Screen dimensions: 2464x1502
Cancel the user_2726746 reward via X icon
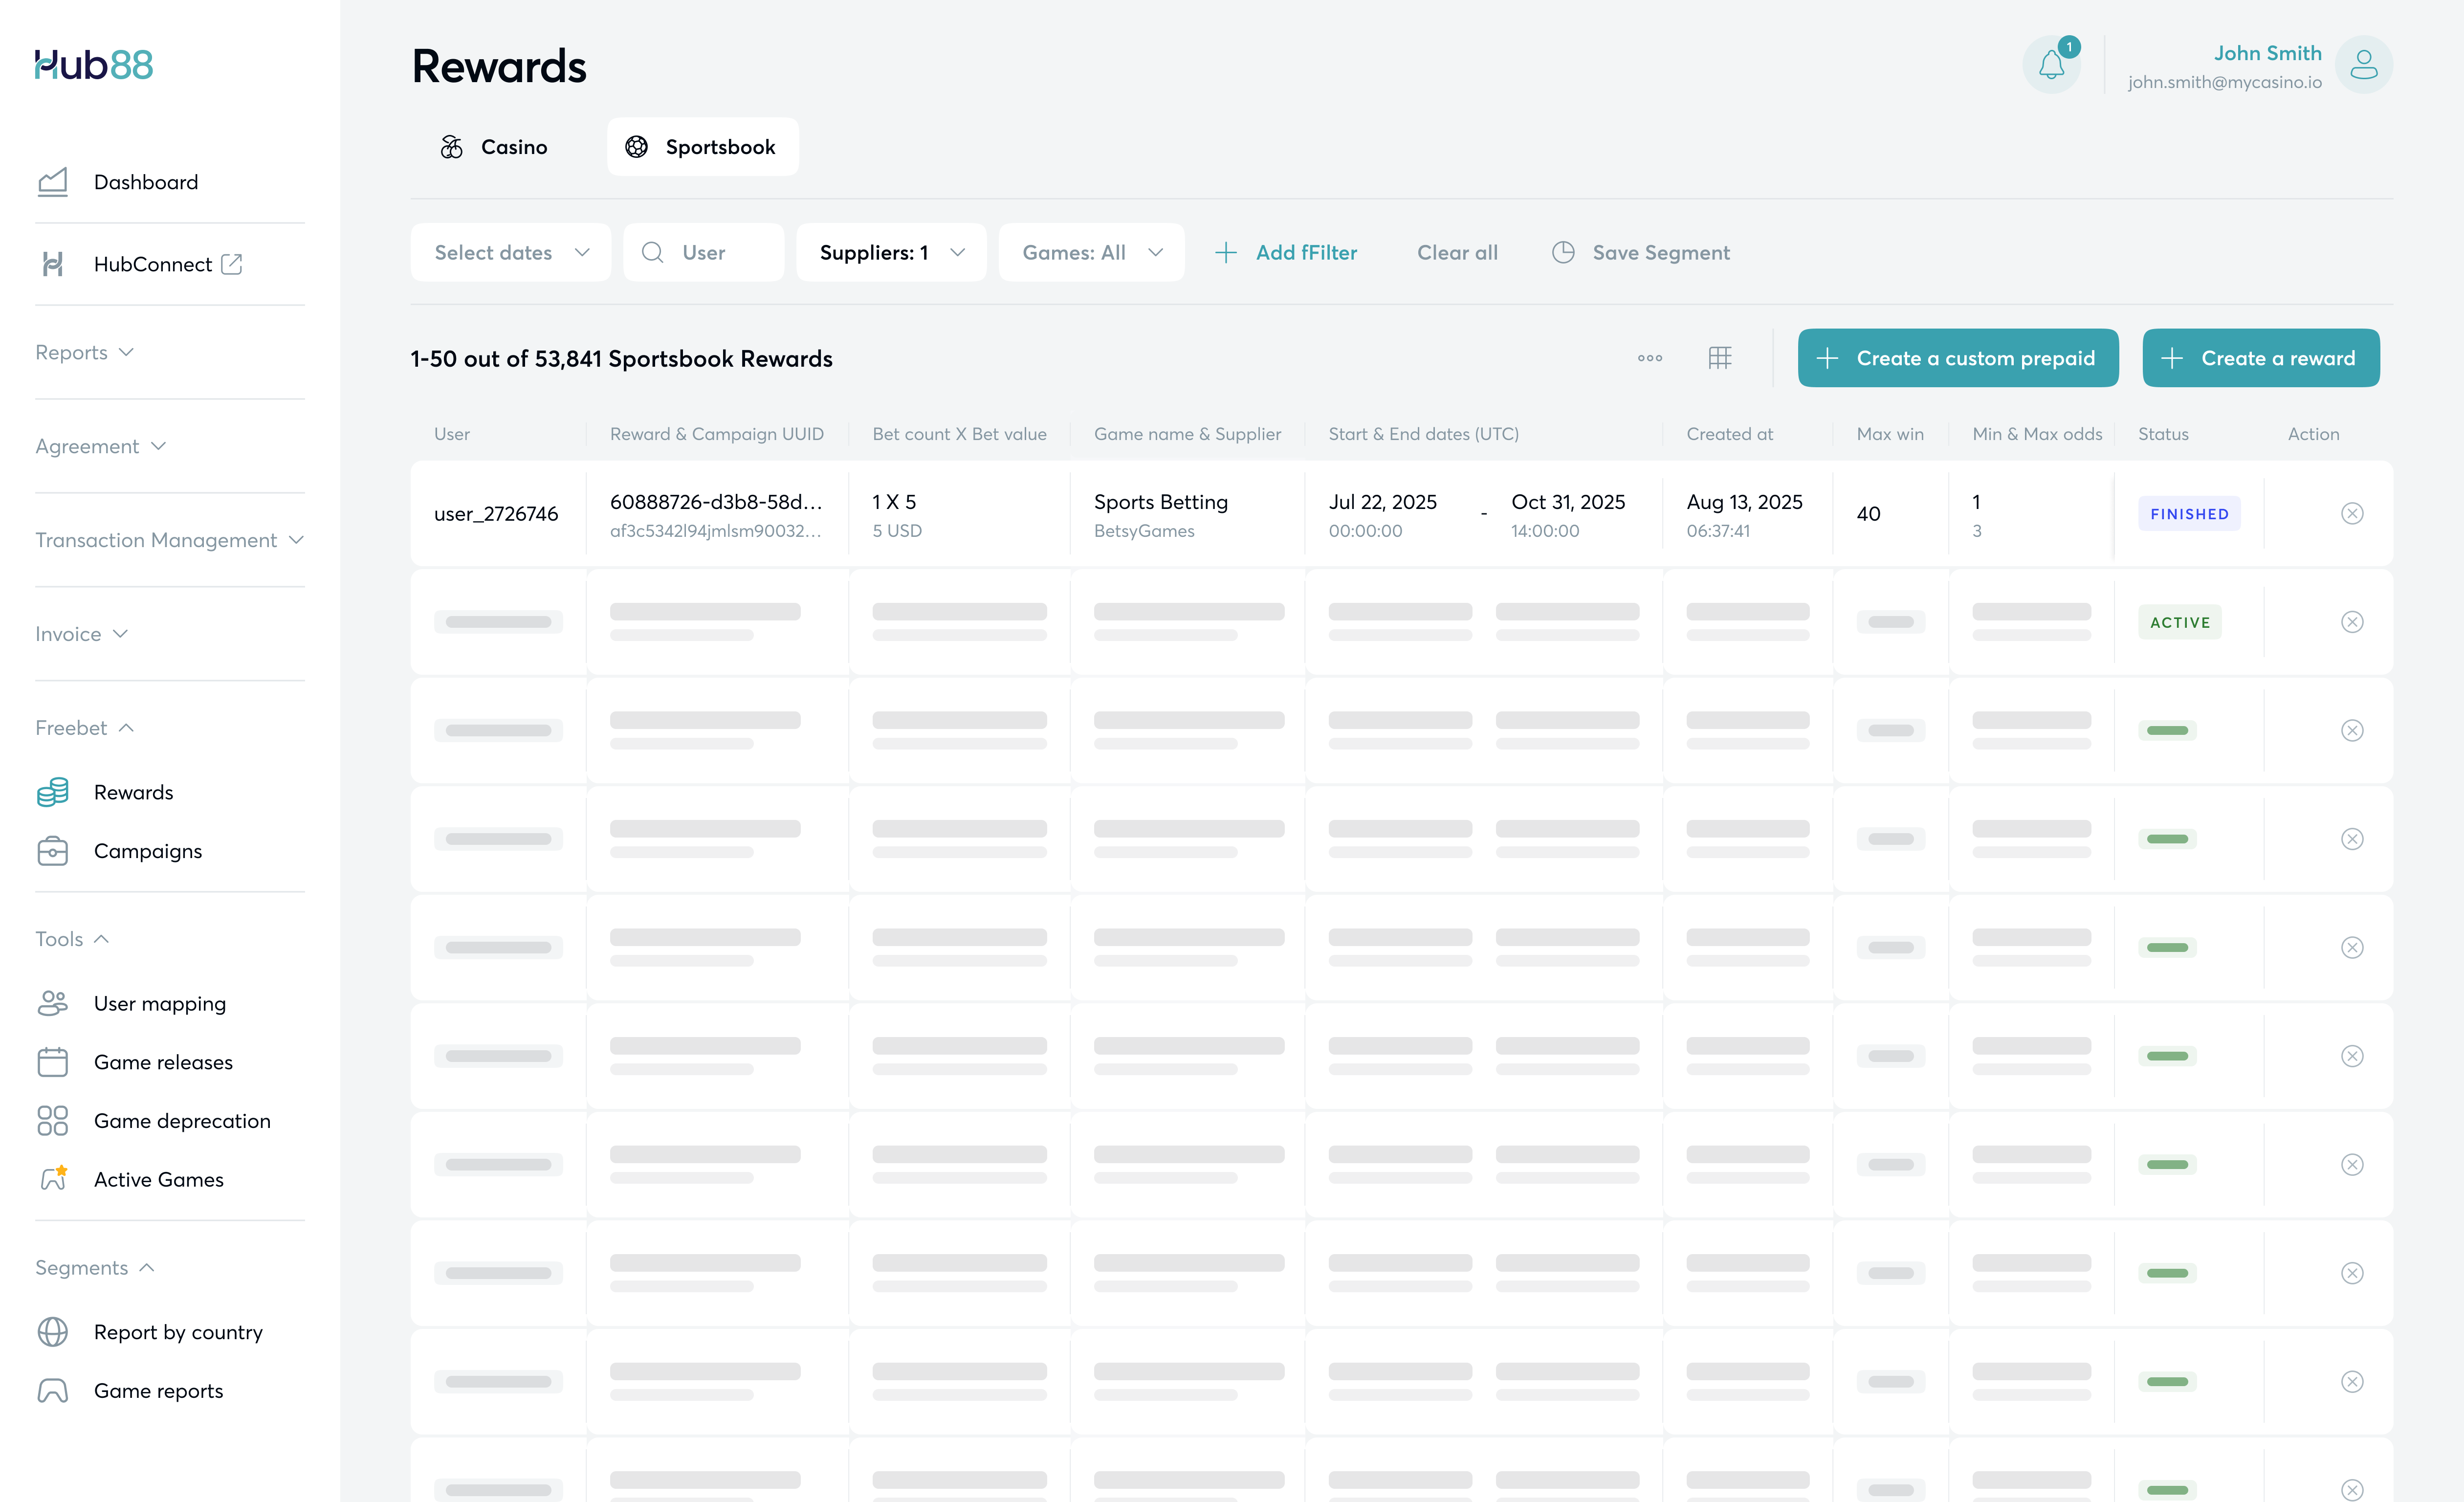pos(2352,514)
